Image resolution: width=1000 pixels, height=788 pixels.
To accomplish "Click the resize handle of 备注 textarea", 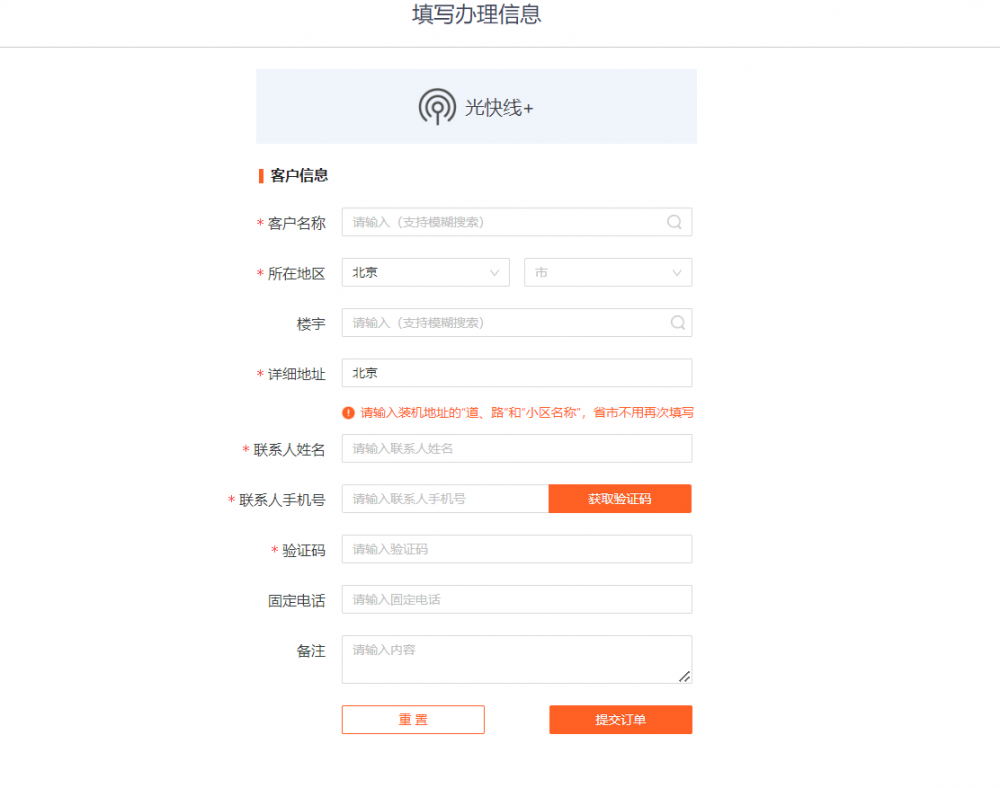I will point(684,676).
